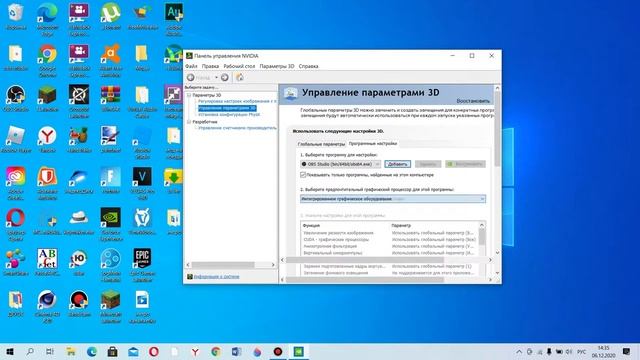
Task: Open Microsoft Store from taskbar
Action: pos(112,351)
